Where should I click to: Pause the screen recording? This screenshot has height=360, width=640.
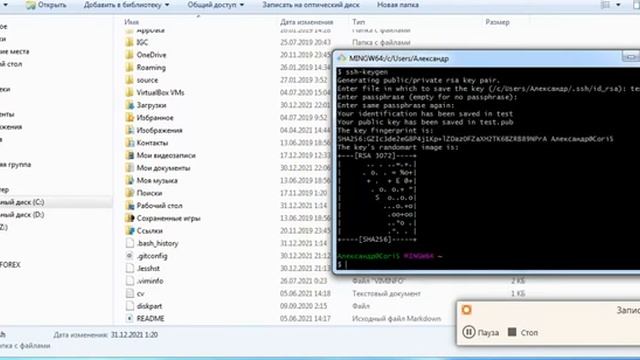(x=481, y=332)
